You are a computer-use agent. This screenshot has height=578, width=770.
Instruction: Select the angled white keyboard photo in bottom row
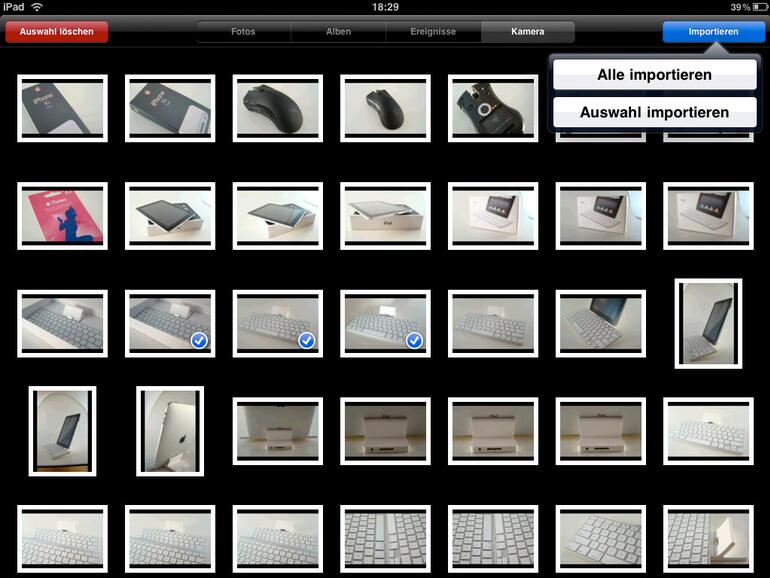coord(601,539)
